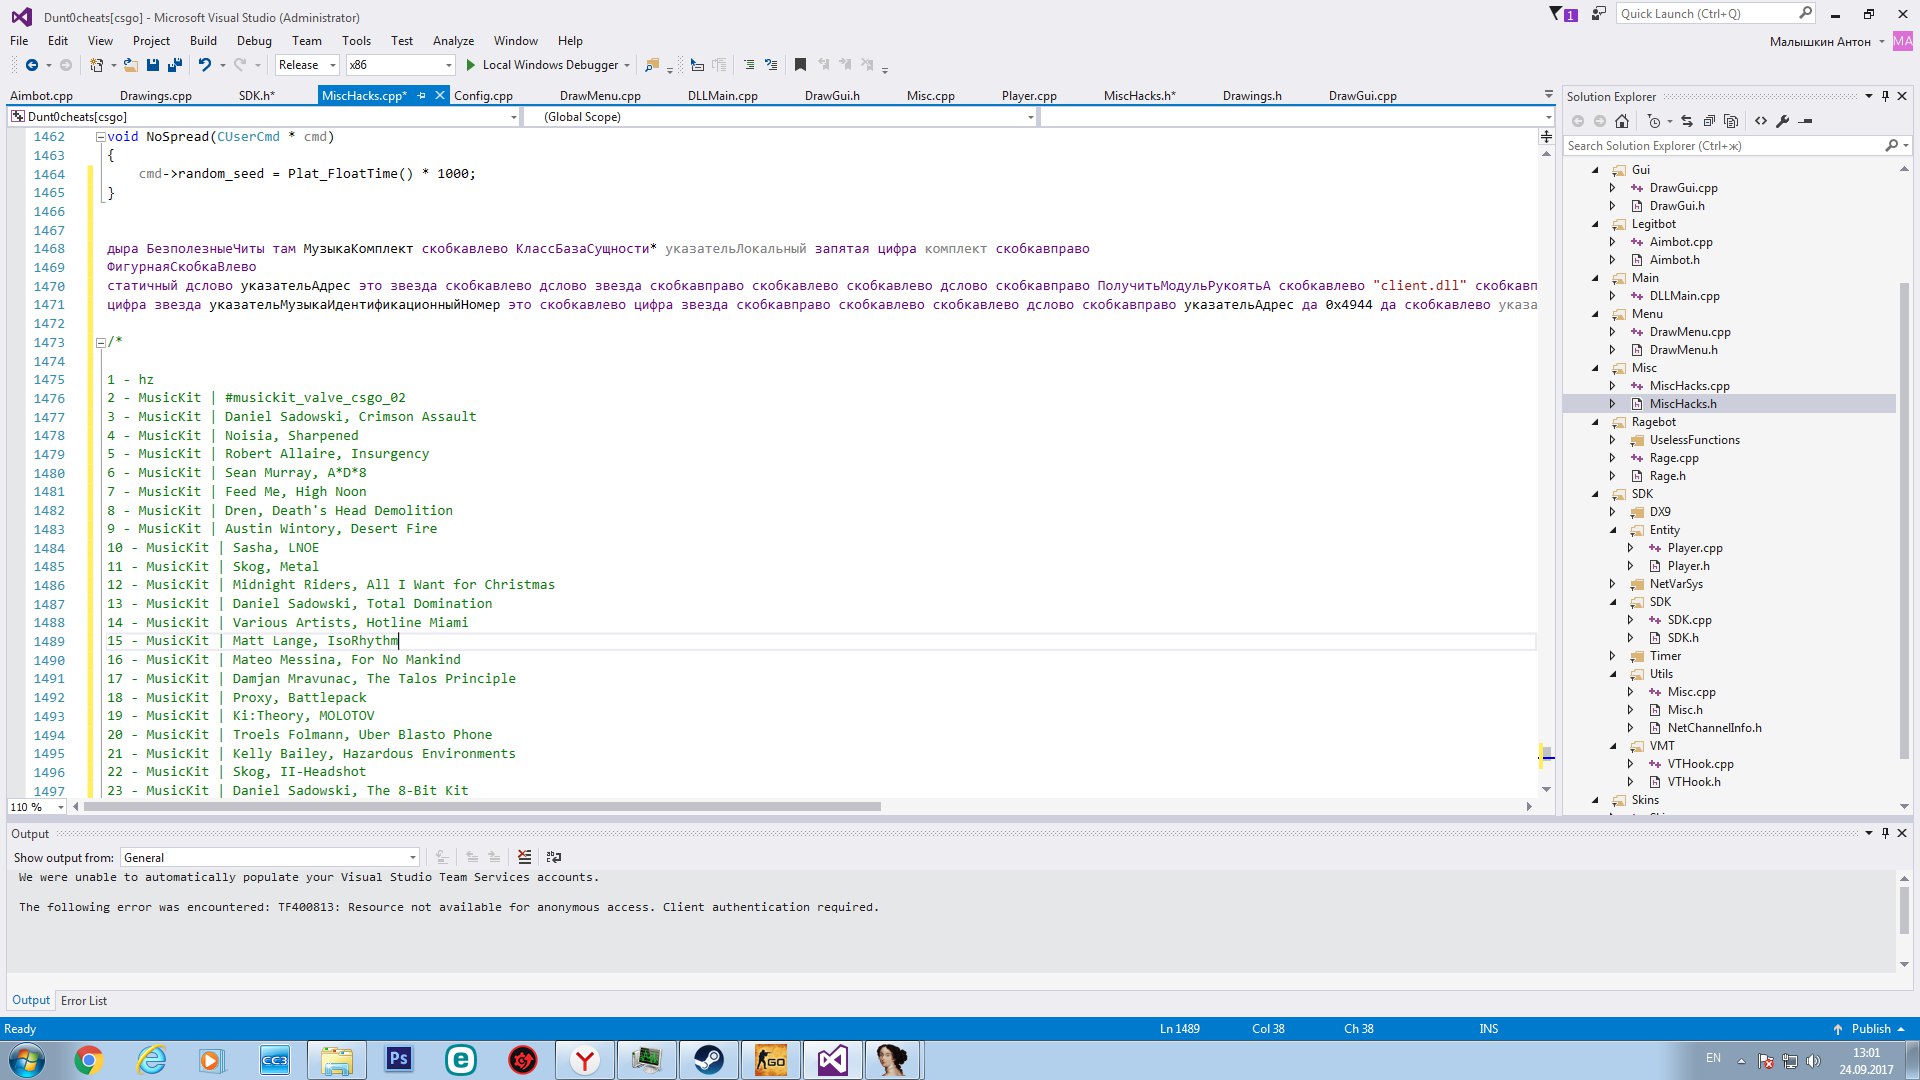The image size is (1920, 1080).
Task: Toggle a bookmark on the current line
Action: (x=800, y=65)
